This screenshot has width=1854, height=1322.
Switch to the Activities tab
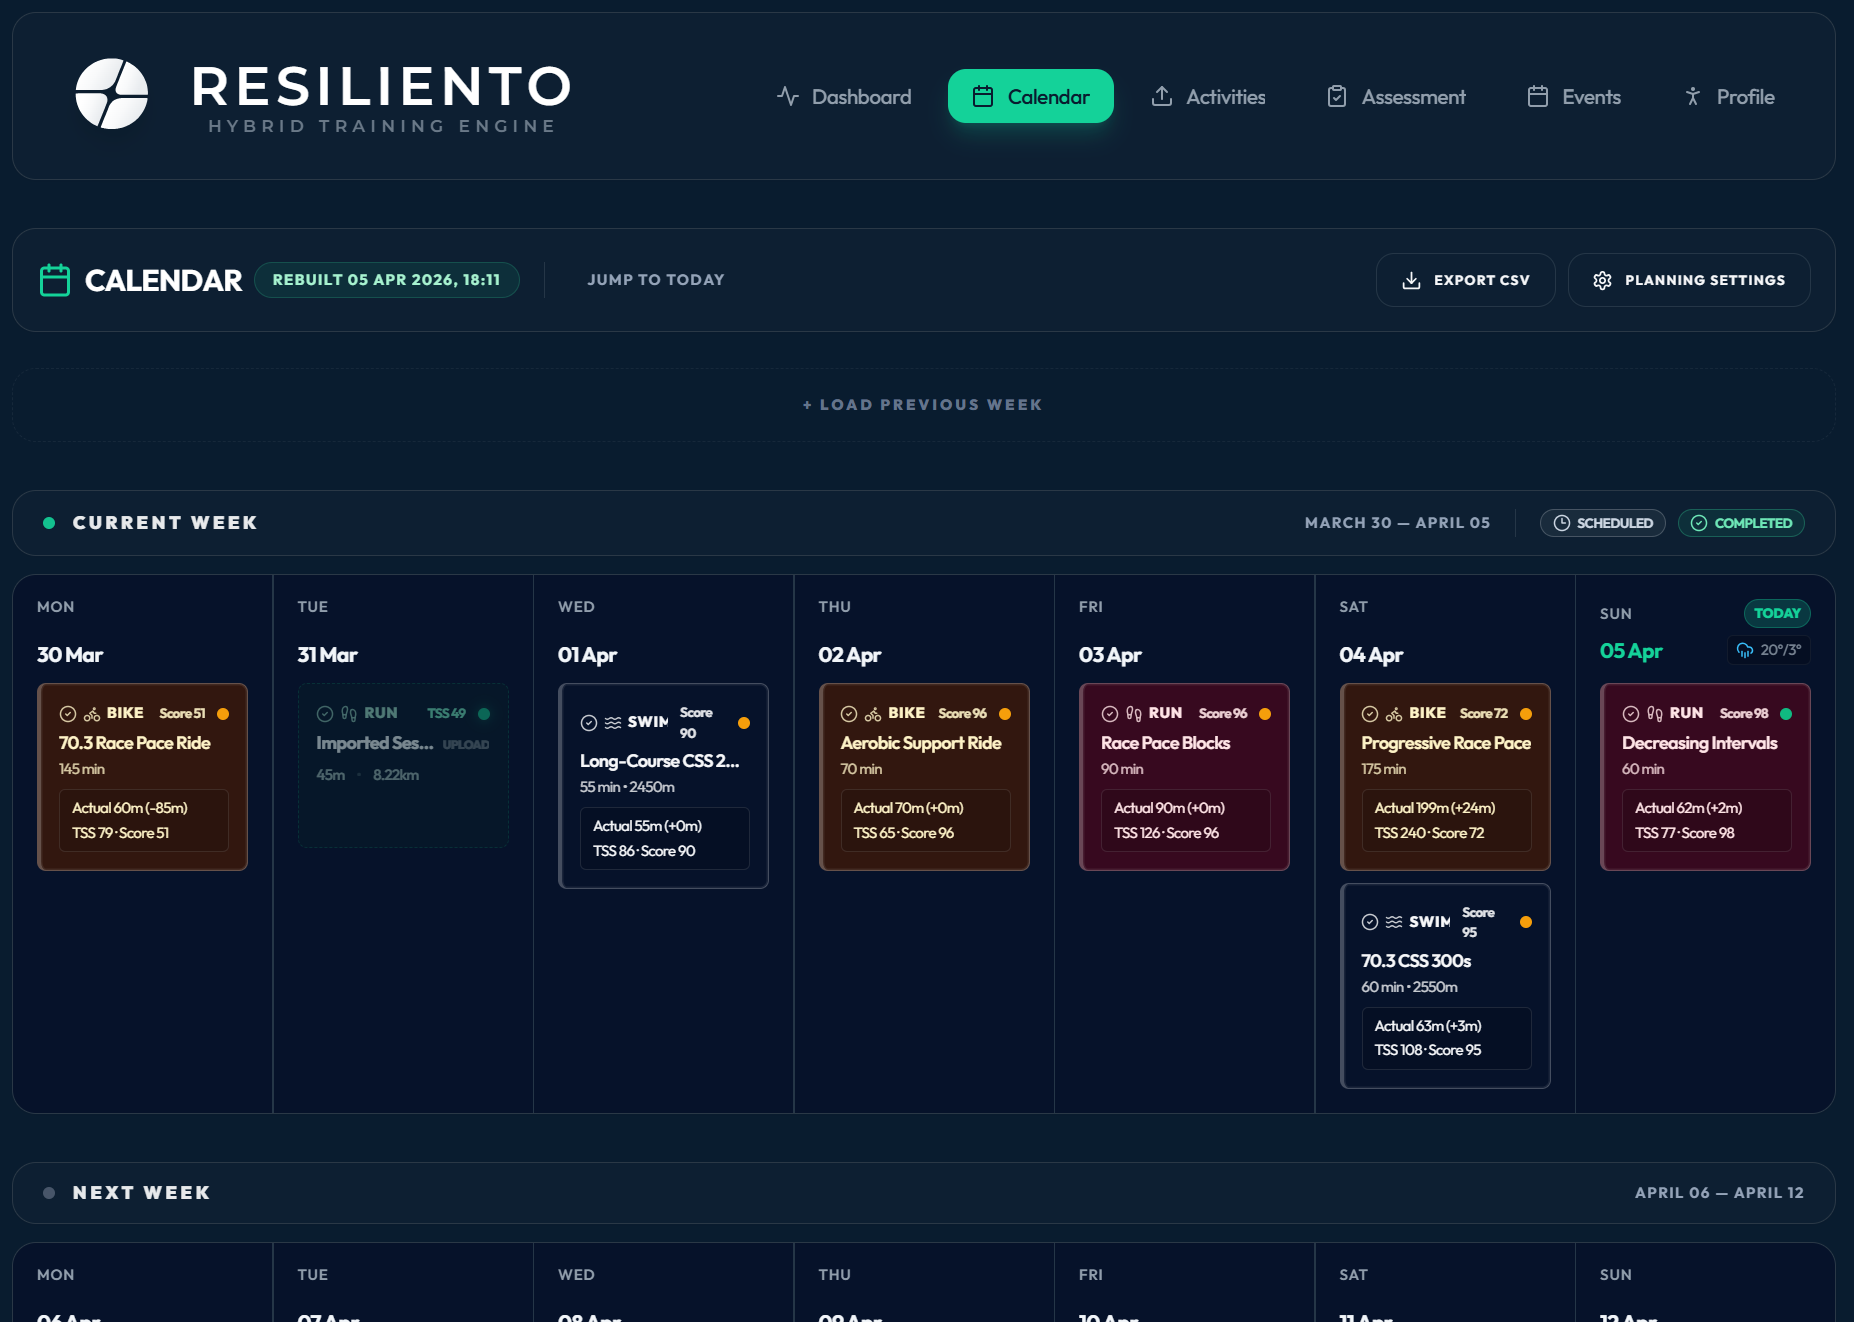click(x=1208, y=97)
